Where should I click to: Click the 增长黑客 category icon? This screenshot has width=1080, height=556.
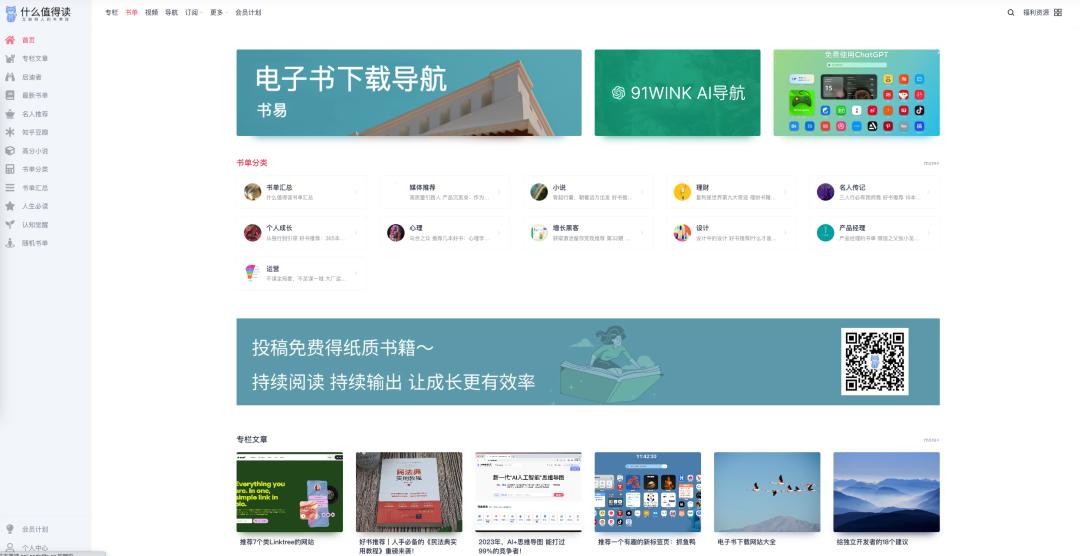coord(539,232)
